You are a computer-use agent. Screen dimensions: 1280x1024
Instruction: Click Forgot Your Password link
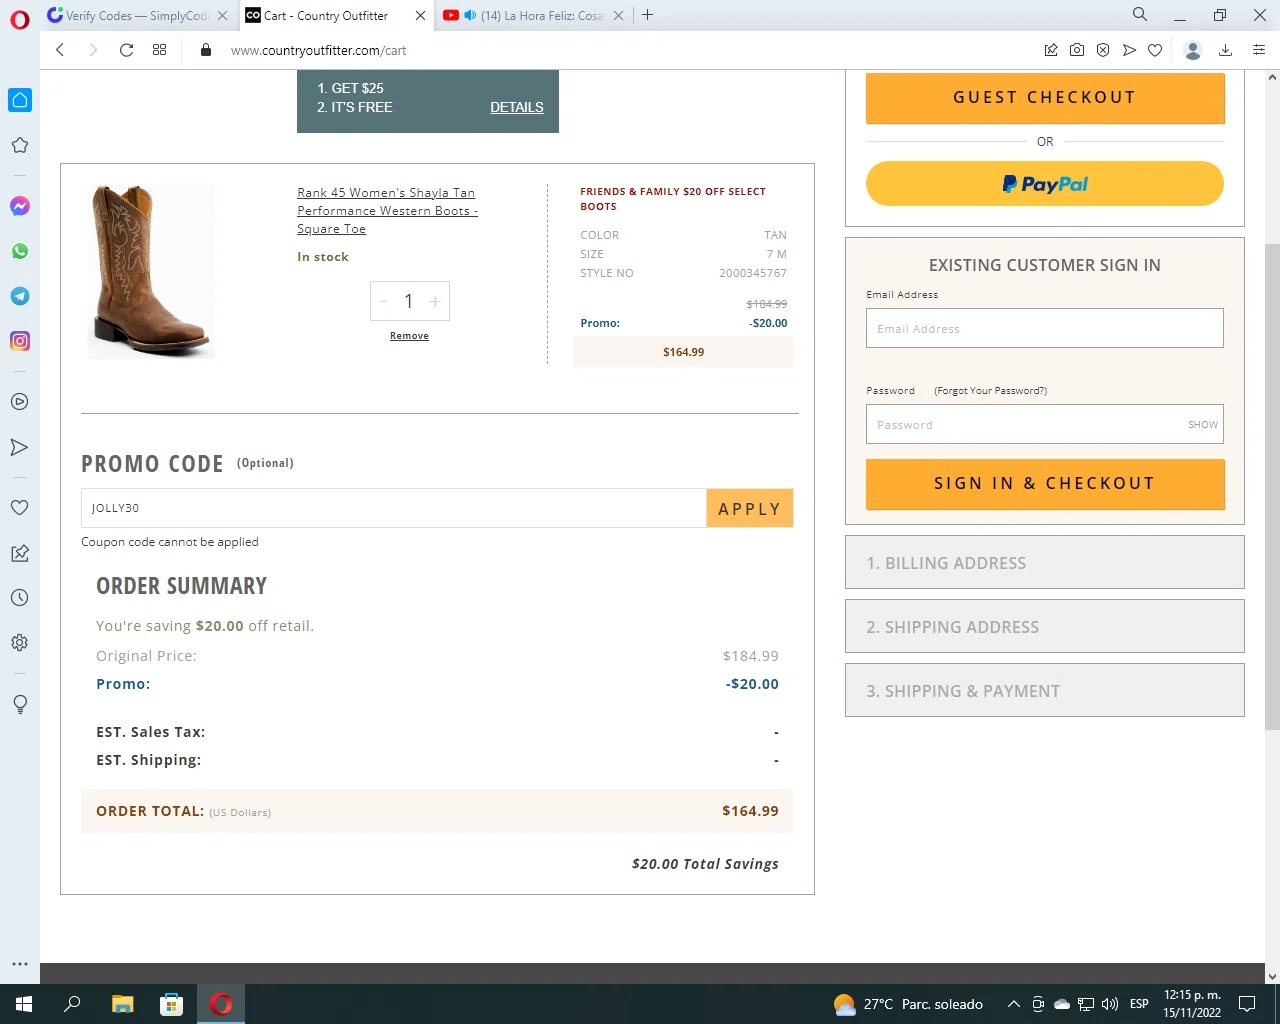coord(990,391)
